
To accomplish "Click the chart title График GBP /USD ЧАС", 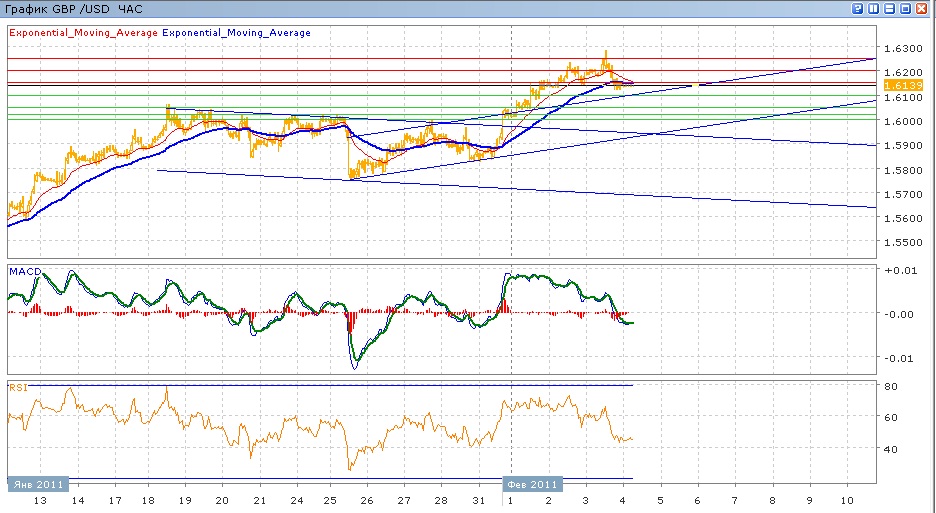I will [74, 9].
